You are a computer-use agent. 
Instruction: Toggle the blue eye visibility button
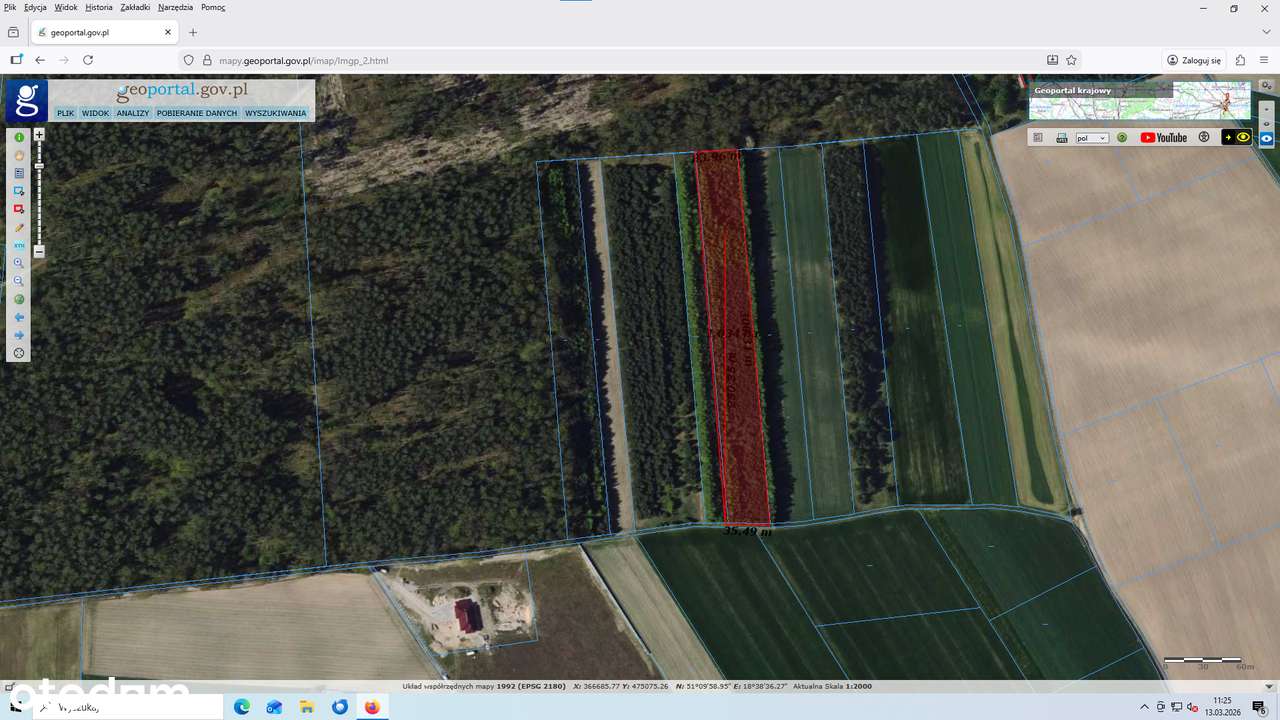point(1267,138)
